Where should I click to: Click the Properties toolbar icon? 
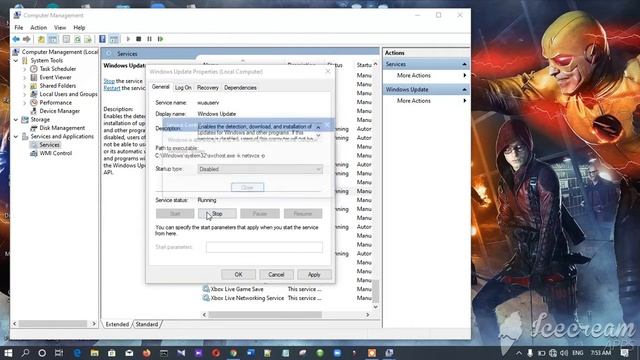tap(66, 39)
